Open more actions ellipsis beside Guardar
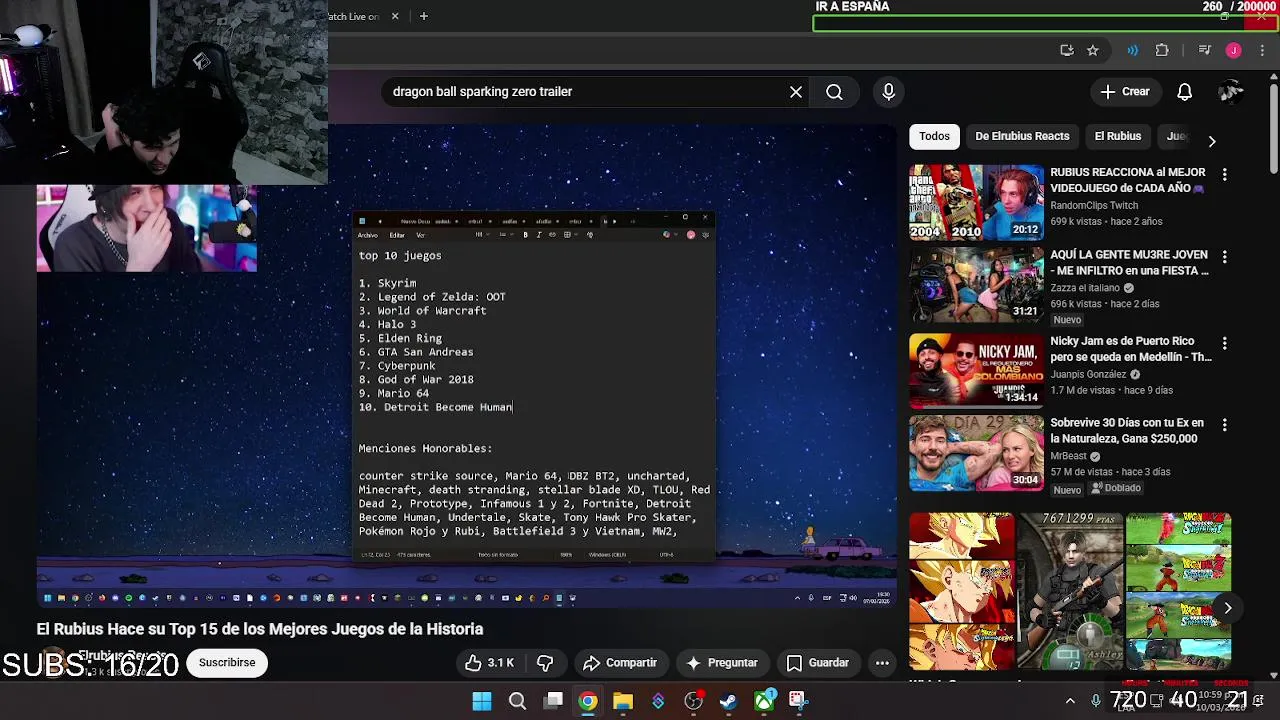This screenshot has height=720, width=1280. (x=882, y=663)
